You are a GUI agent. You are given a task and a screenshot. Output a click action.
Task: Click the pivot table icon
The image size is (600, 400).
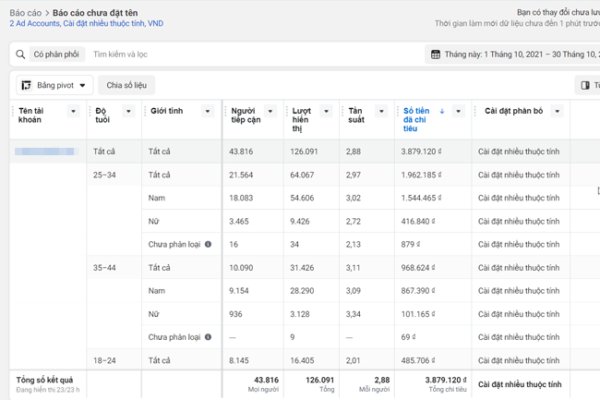tap(25, 86)
